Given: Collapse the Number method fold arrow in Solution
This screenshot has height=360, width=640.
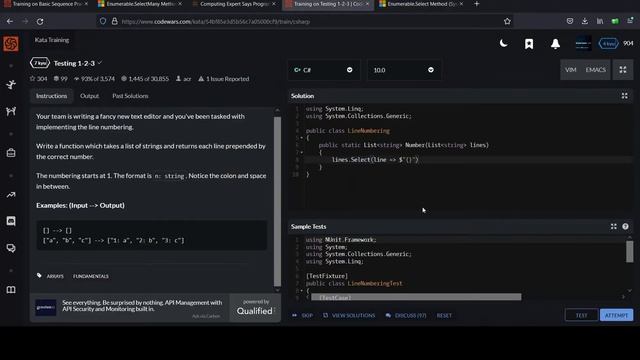Looking at the screenshot, I should click(x=302, y=152).
